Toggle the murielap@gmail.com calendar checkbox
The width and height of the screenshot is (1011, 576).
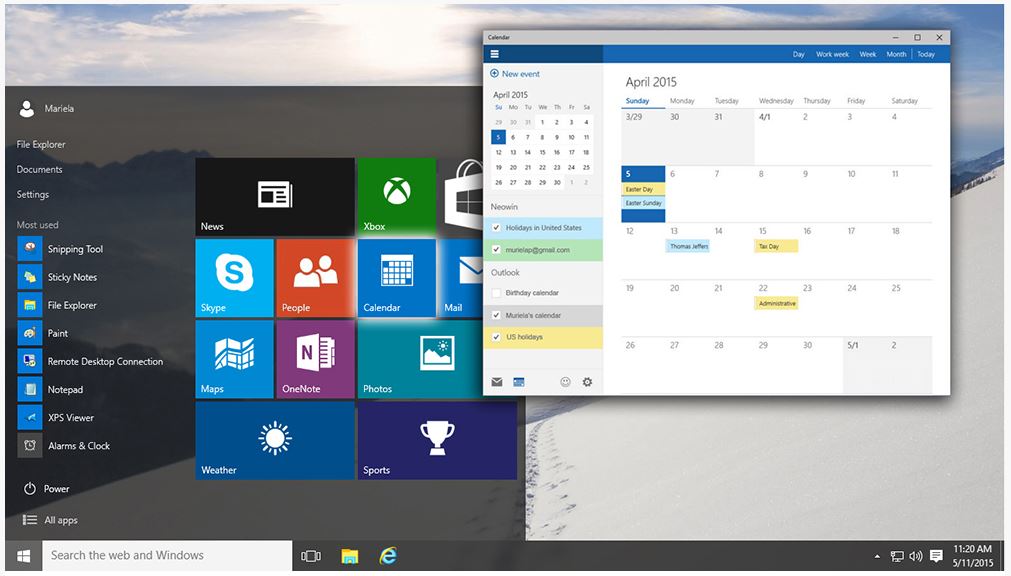(x=496, y=250)
